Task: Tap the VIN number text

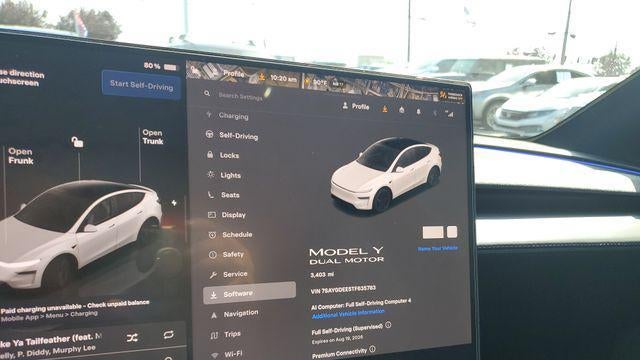Action: [x=343, y=290]
